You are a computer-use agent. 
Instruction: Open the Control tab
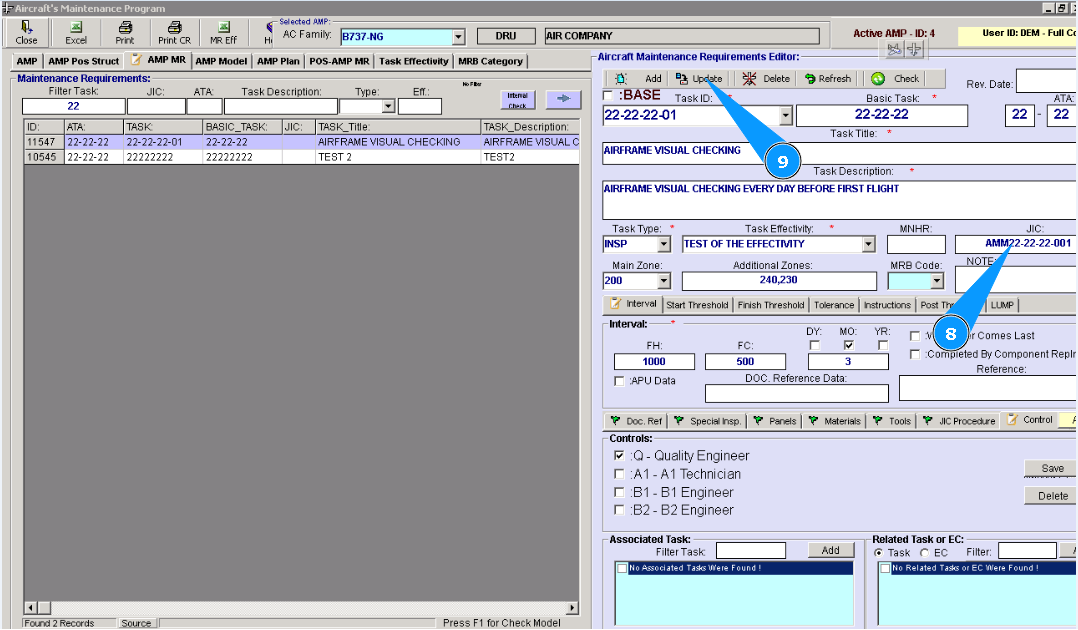pos(1030,420)
